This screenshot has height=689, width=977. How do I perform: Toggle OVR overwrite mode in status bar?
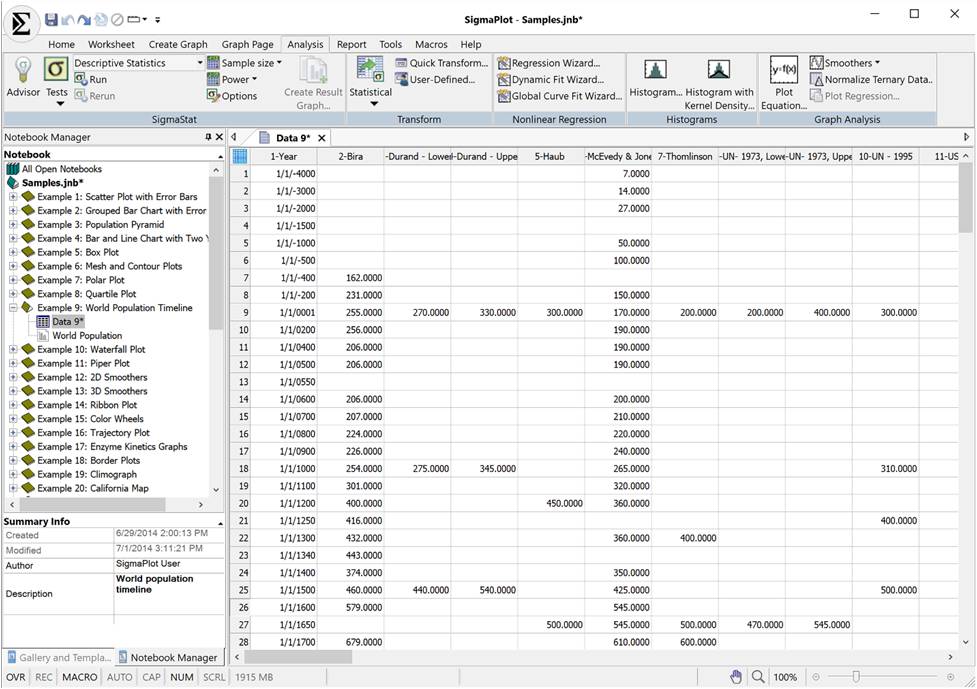point(15,677)
